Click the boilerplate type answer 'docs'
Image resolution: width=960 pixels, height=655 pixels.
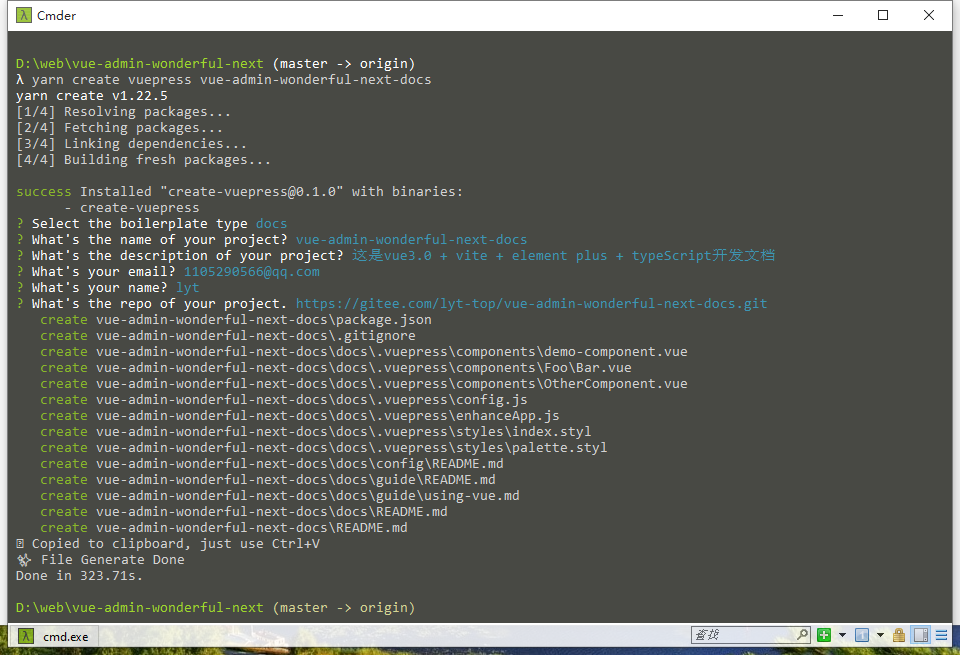tap(271, 224)
